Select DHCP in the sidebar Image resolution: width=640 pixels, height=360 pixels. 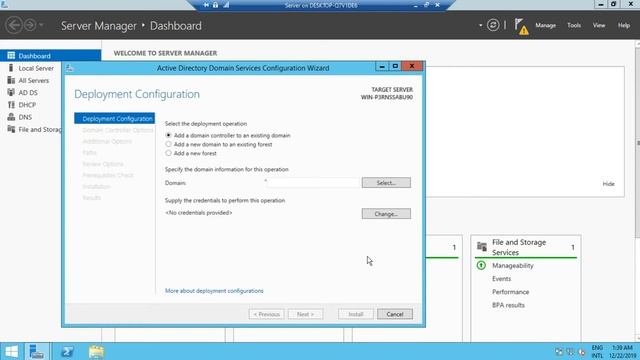tap(27, 105)
